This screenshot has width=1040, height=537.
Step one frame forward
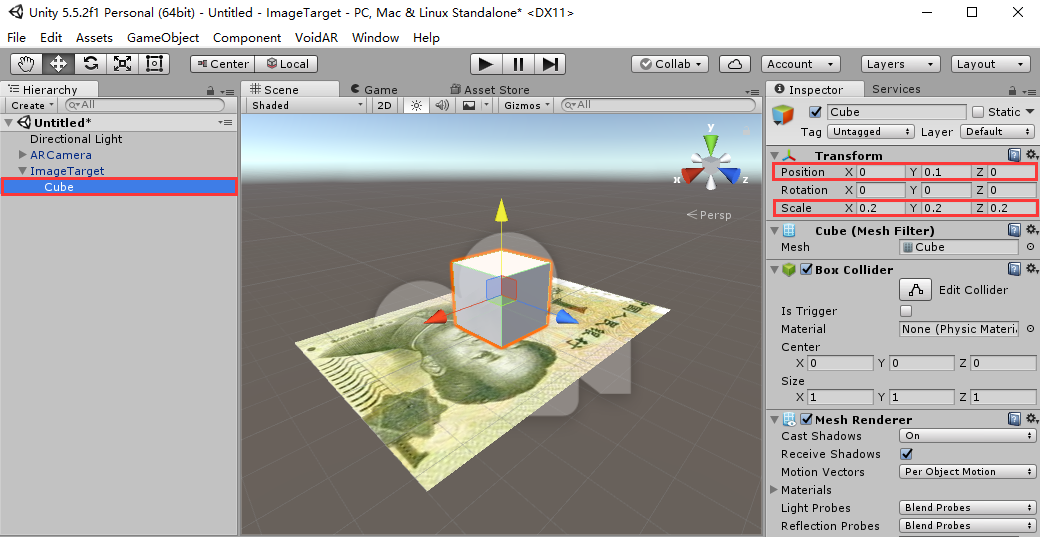550,64
